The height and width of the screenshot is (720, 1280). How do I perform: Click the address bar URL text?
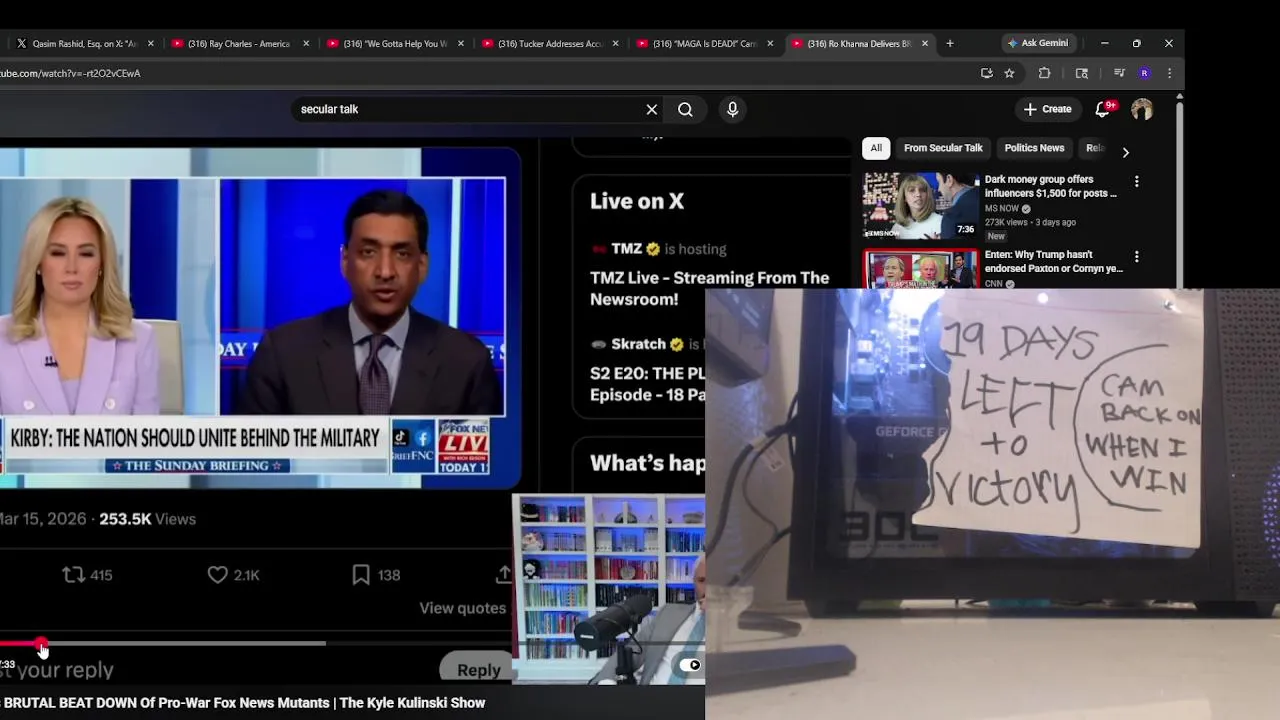(70, 73)
